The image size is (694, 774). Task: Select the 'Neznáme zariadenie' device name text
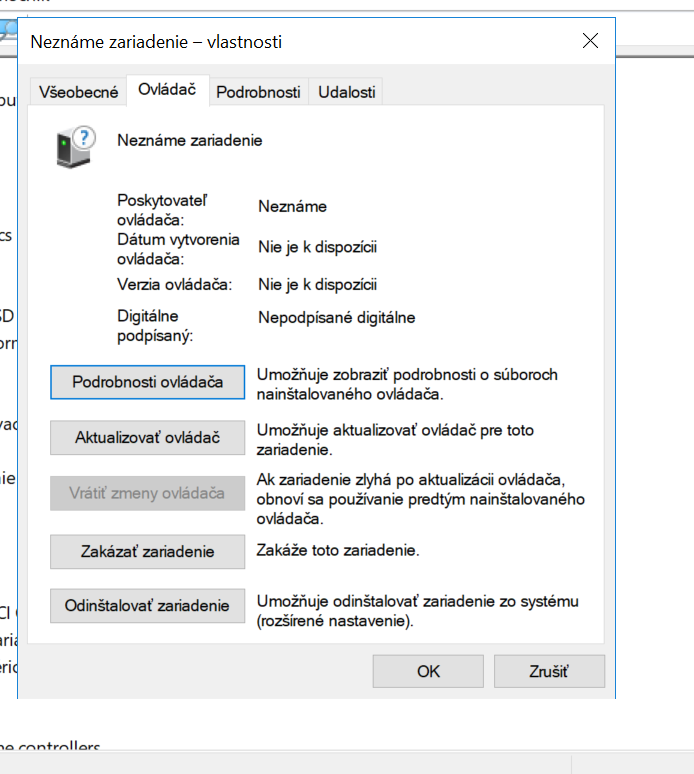[190, 141]
